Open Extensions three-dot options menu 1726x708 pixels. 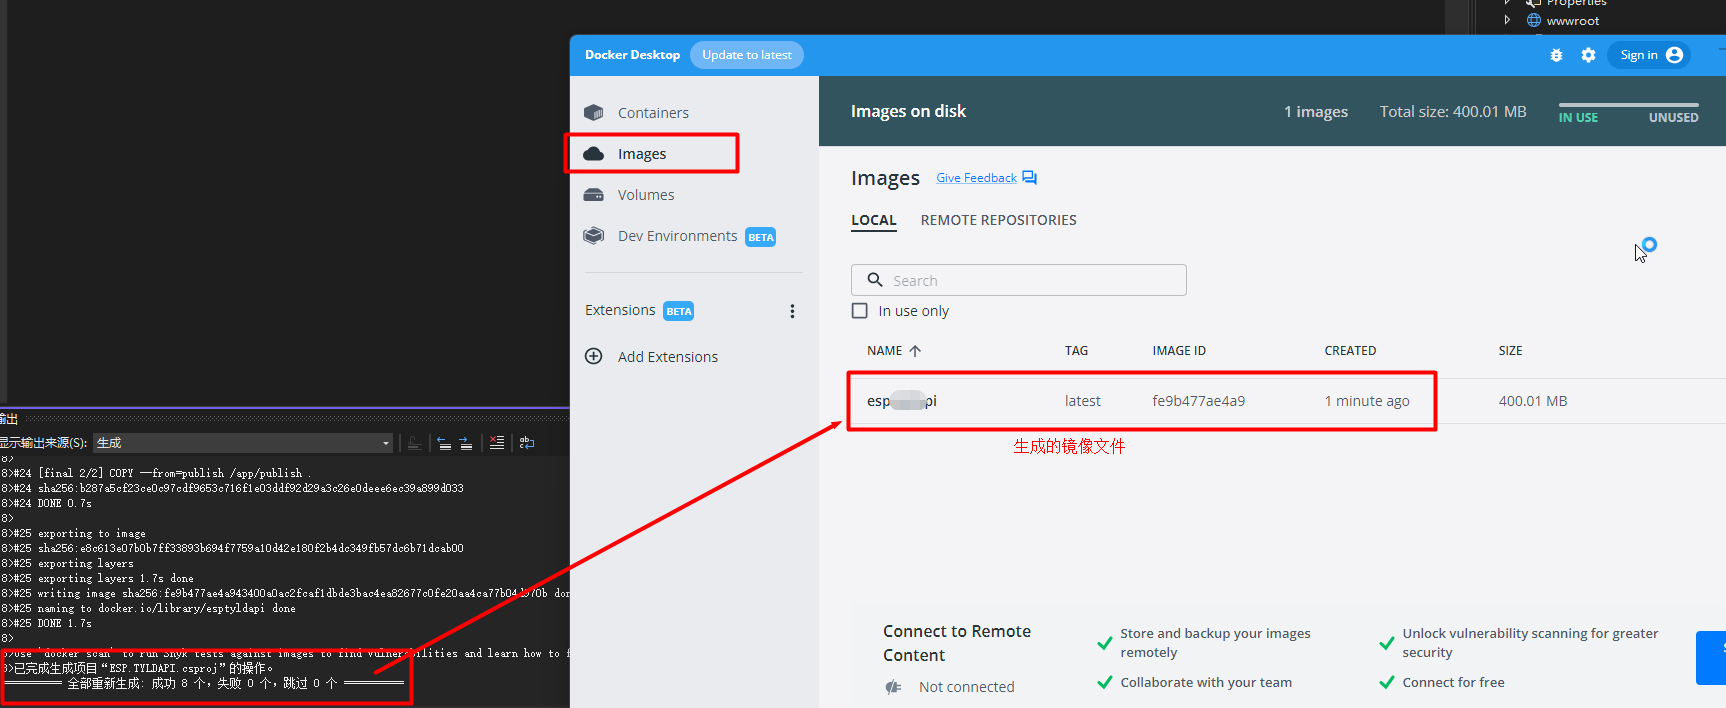(792, 311)
